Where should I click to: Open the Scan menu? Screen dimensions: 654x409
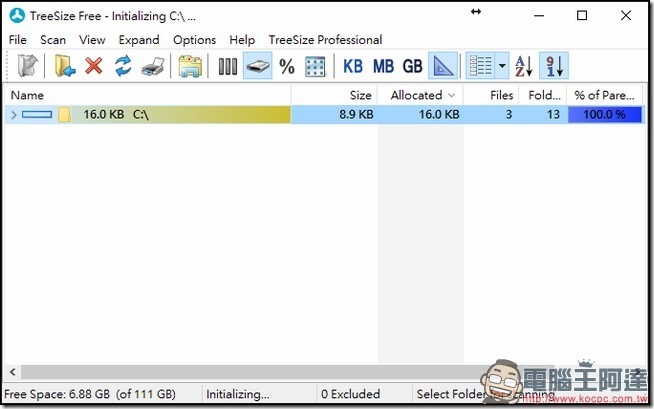[53, 40]
